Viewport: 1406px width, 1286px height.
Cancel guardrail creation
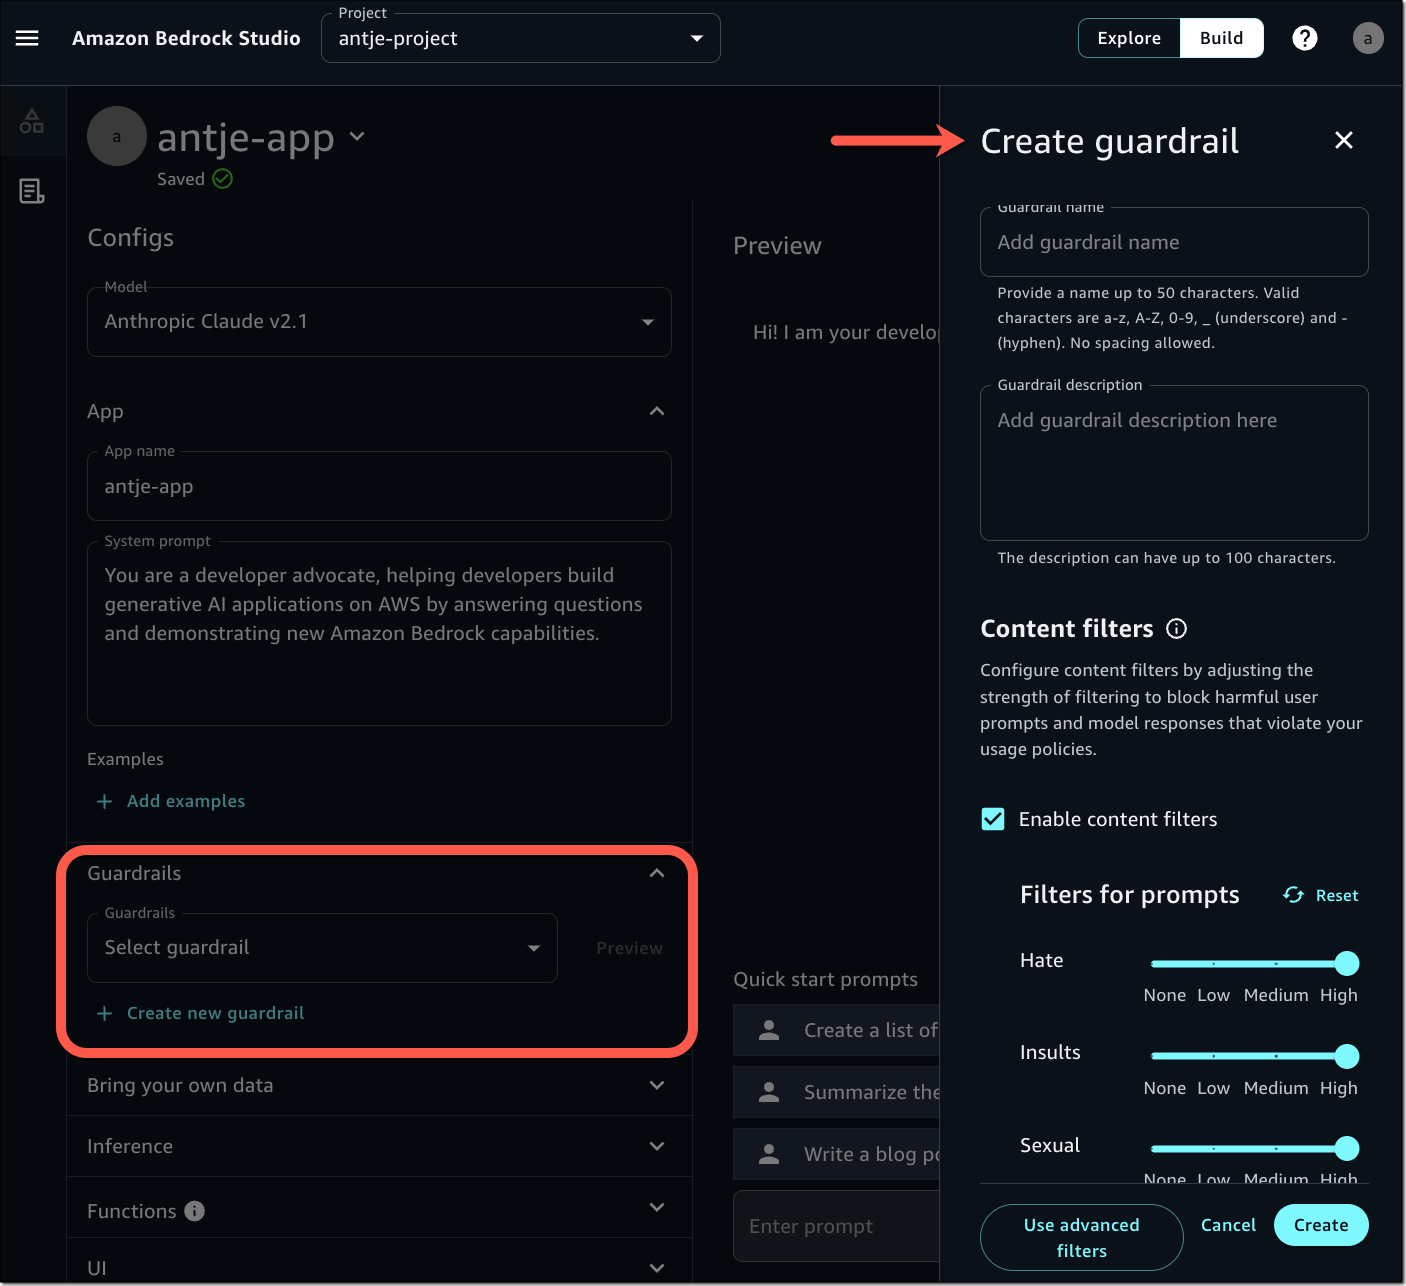coord(1228,1225)
